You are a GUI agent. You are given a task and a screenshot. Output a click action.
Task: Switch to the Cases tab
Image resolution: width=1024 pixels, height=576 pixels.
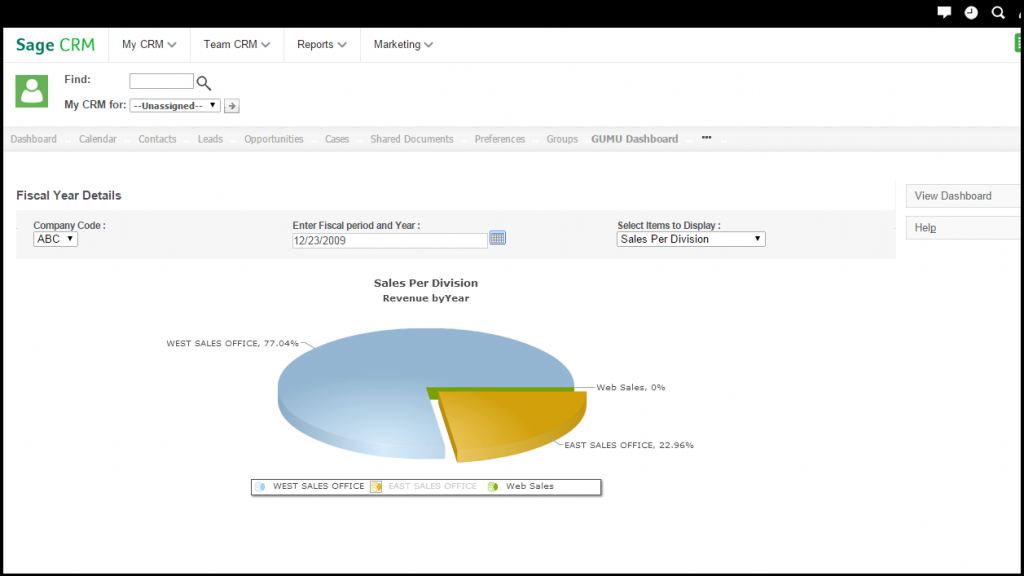click(x=337, y=139)
